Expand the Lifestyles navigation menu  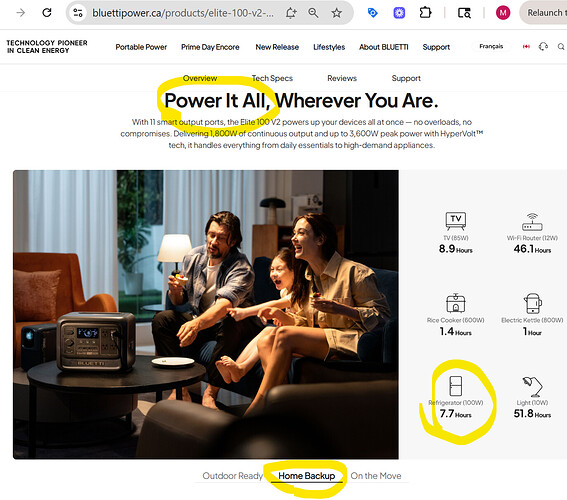tap(329, 47)
